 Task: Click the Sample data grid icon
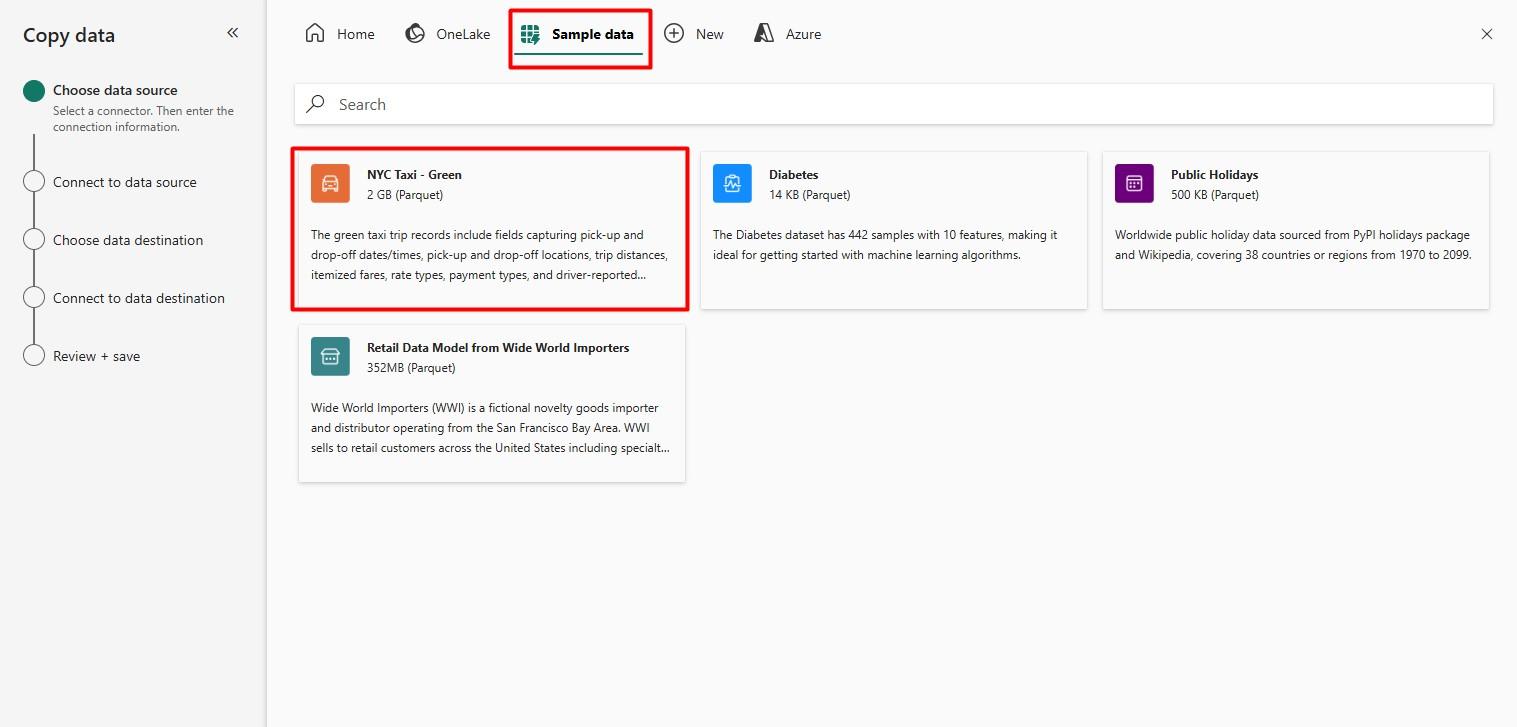click(530, 34)
